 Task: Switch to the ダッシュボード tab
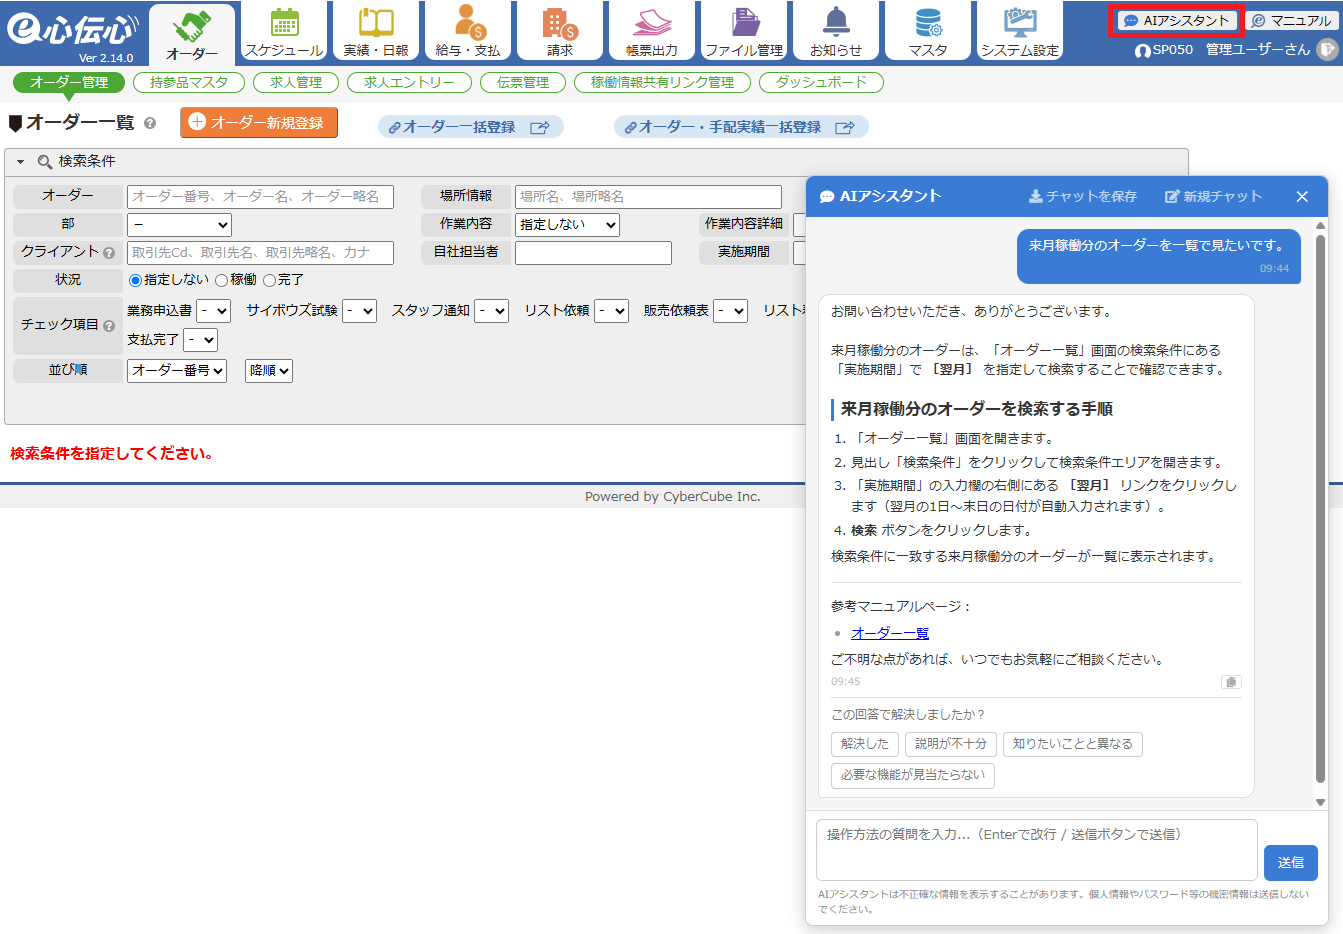pos(821,83)
